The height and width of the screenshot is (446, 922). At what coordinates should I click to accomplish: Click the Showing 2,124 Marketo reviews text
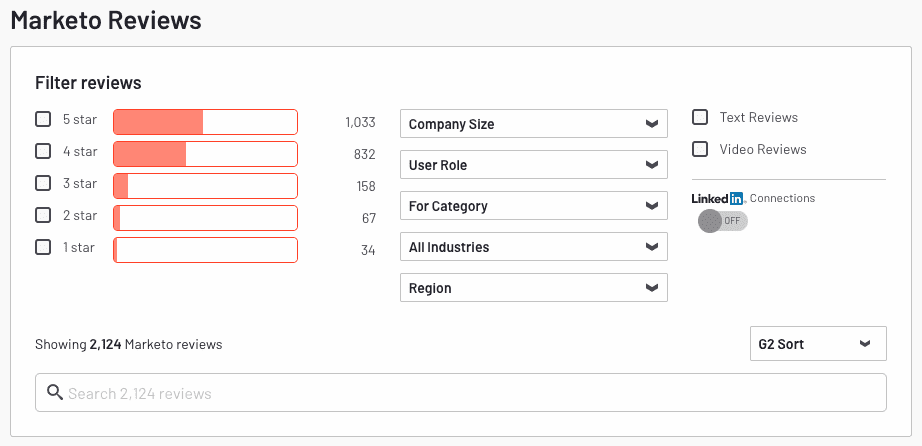point(129,344)
